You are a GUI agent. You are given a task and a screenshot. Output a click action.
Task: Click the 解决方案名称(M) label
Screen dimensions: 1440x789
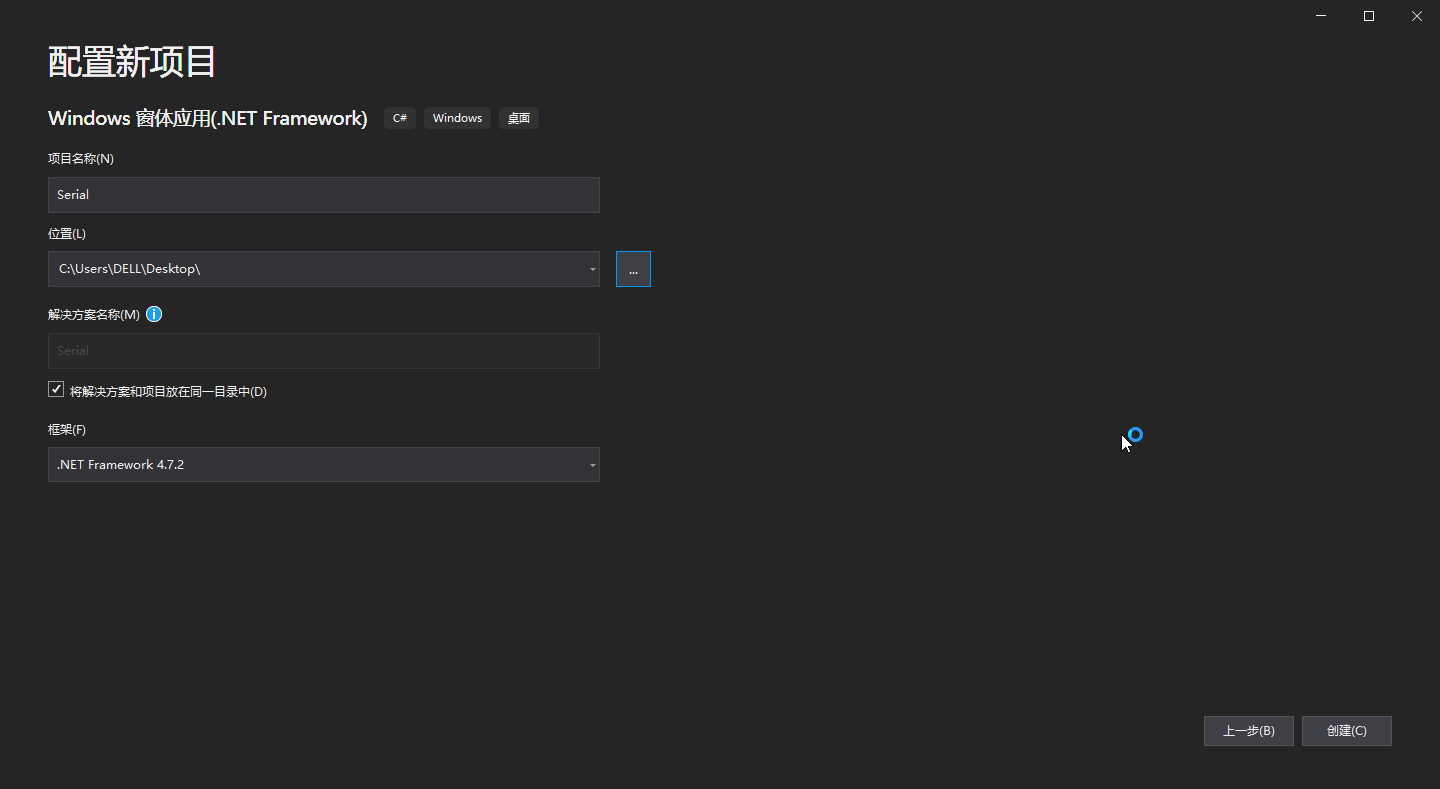(94, 314)
